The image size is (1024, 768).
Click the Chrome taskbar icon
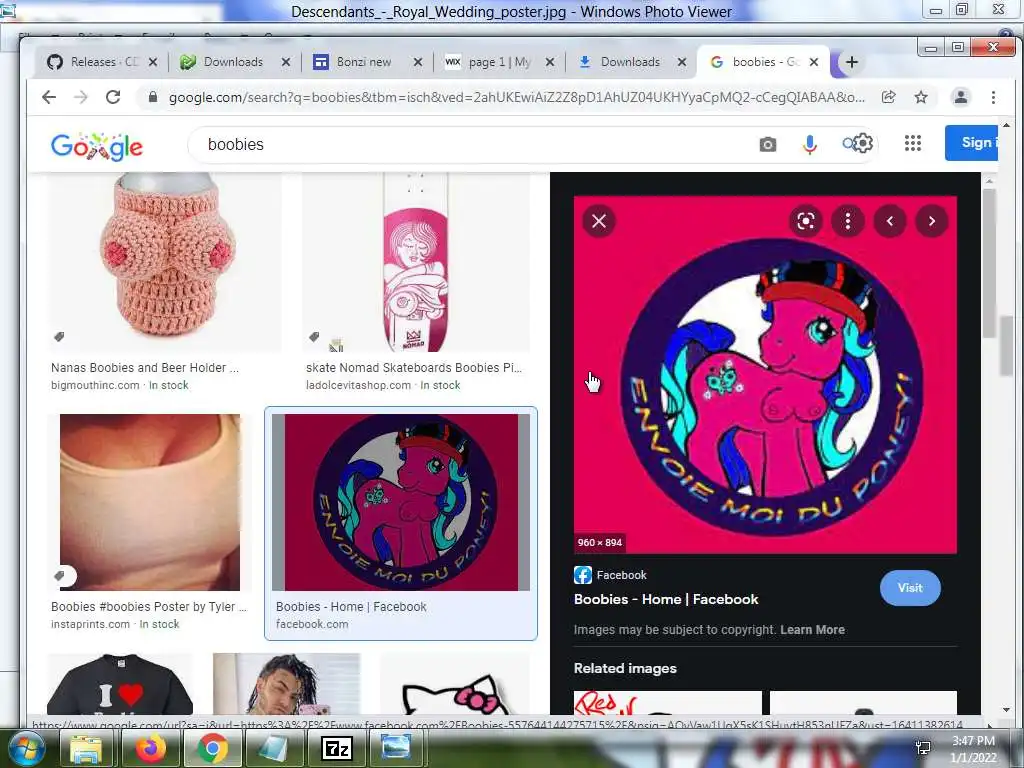pyautogui.click(x=213, y=749)
